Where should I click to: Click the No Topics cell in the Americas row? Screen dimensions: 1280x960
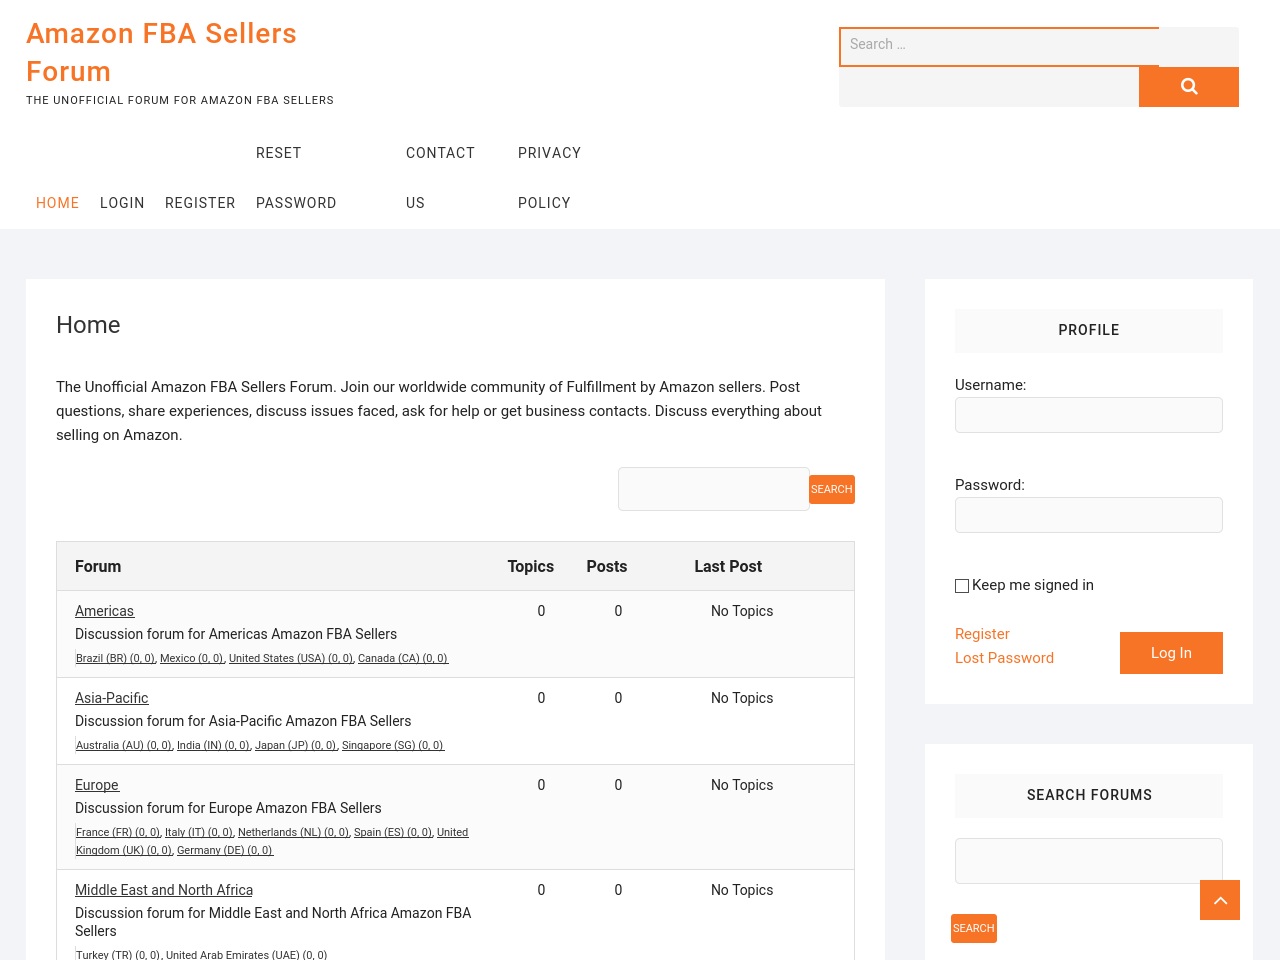pos(742,611)
